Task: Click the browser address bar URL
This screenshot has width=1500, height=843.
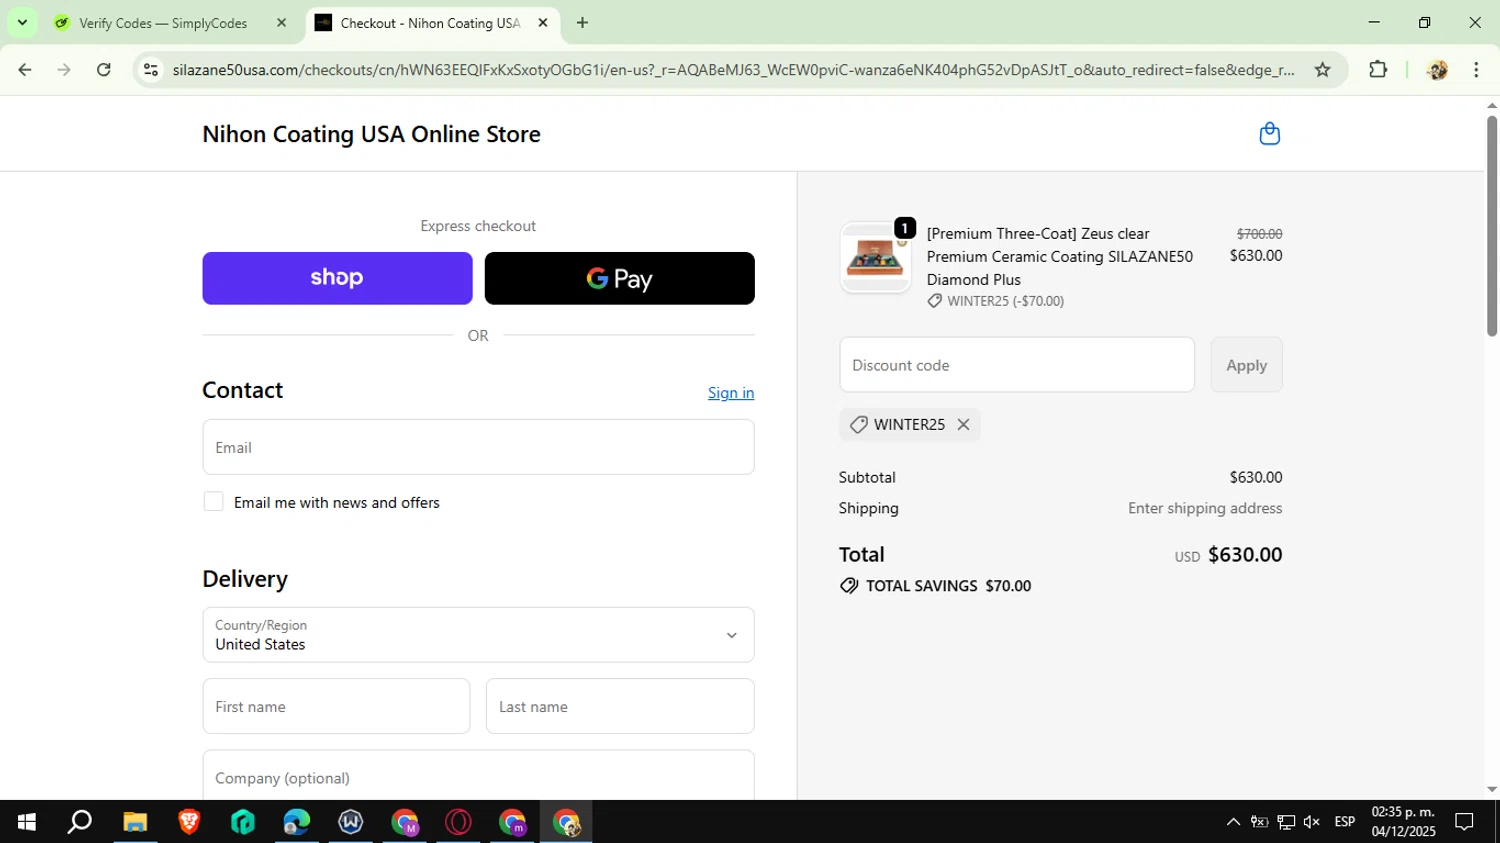Action: 733,70
